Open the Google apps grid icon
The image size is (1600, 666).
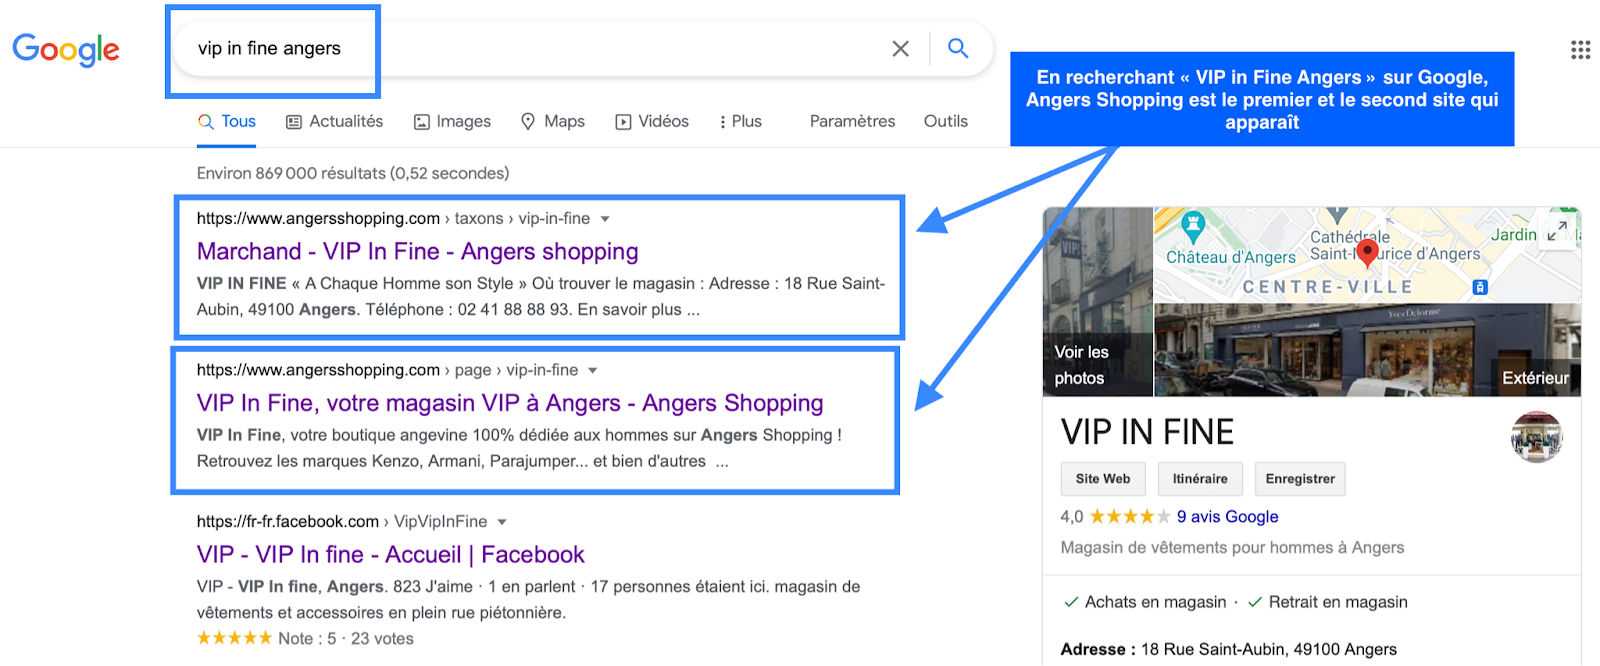(1580, 50)
